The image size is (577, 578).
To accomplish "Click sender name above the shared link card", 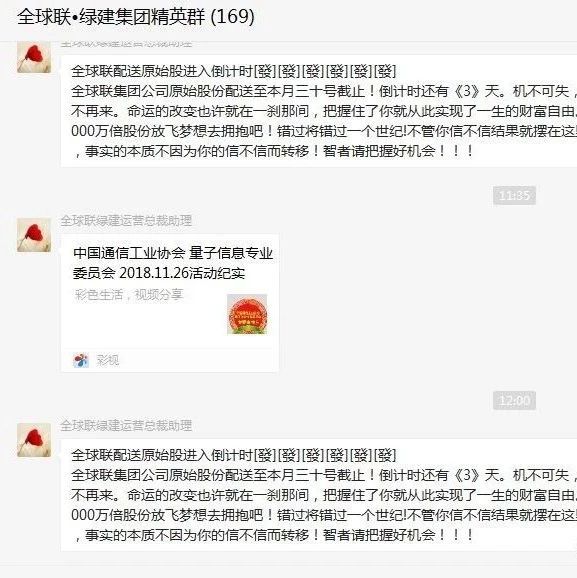I will tap(126, 220).
